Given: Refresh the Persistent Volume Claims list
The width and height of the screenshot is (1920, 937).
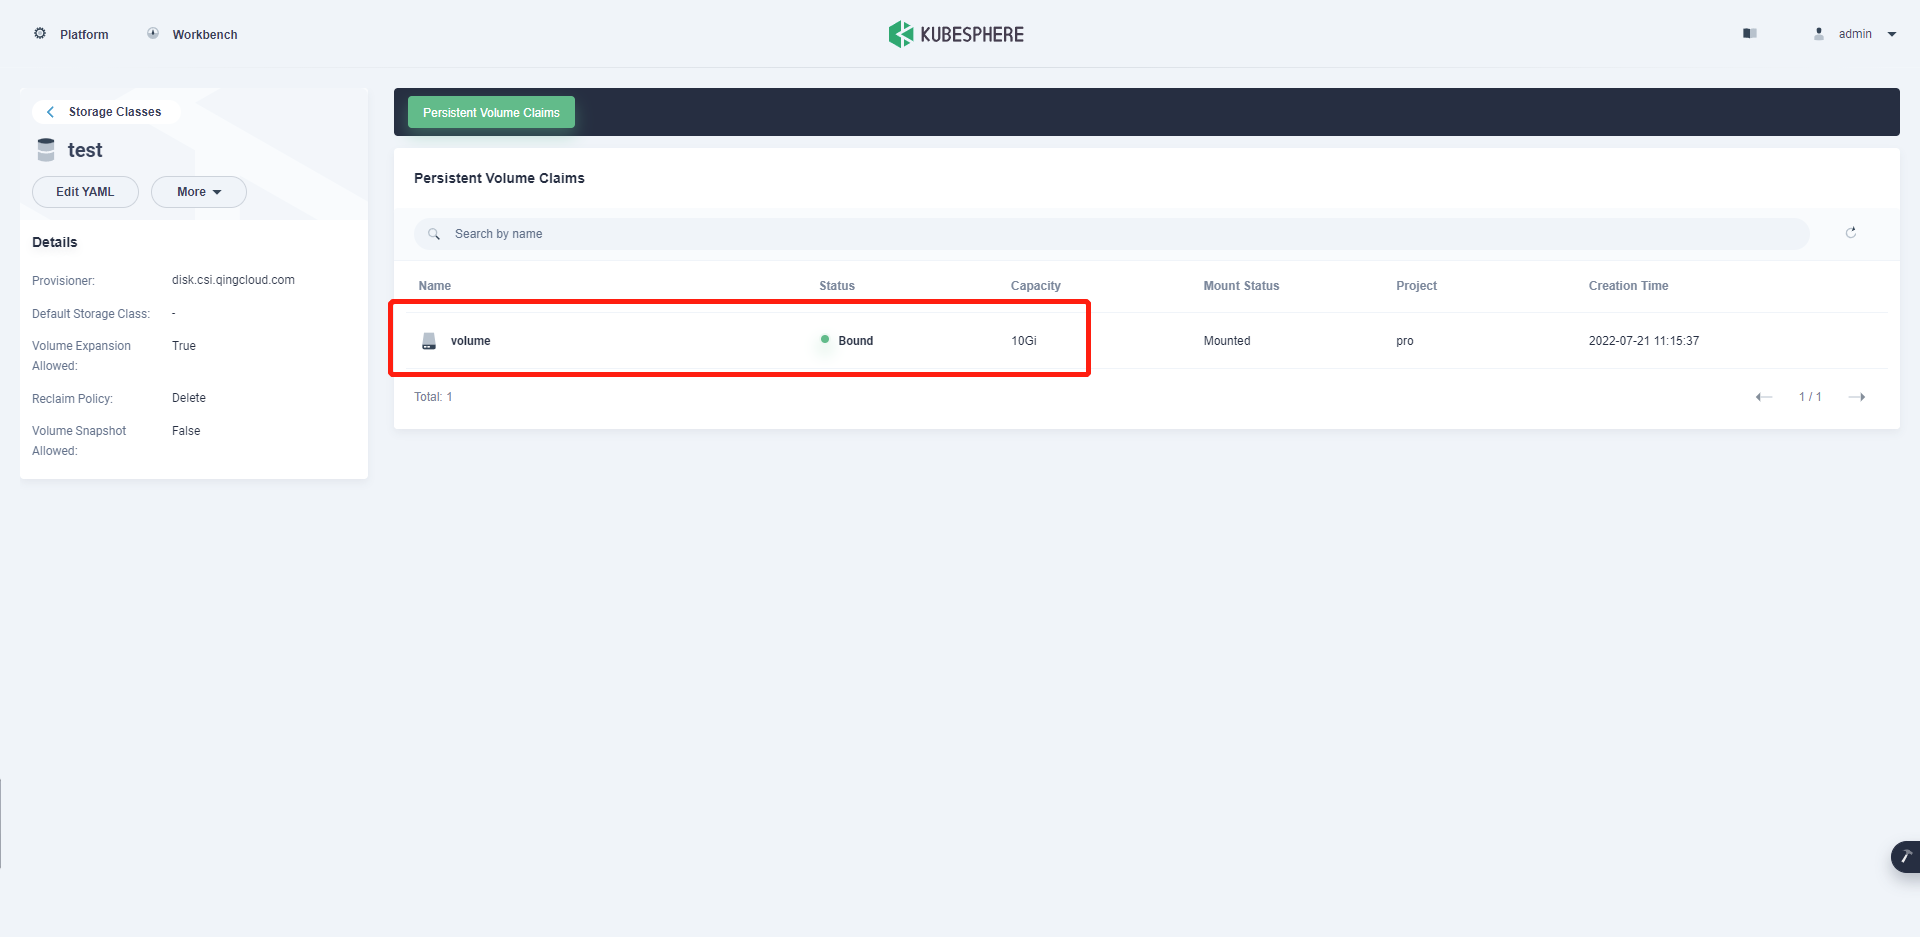Looking at the screenshot, I should point(1851,232).
